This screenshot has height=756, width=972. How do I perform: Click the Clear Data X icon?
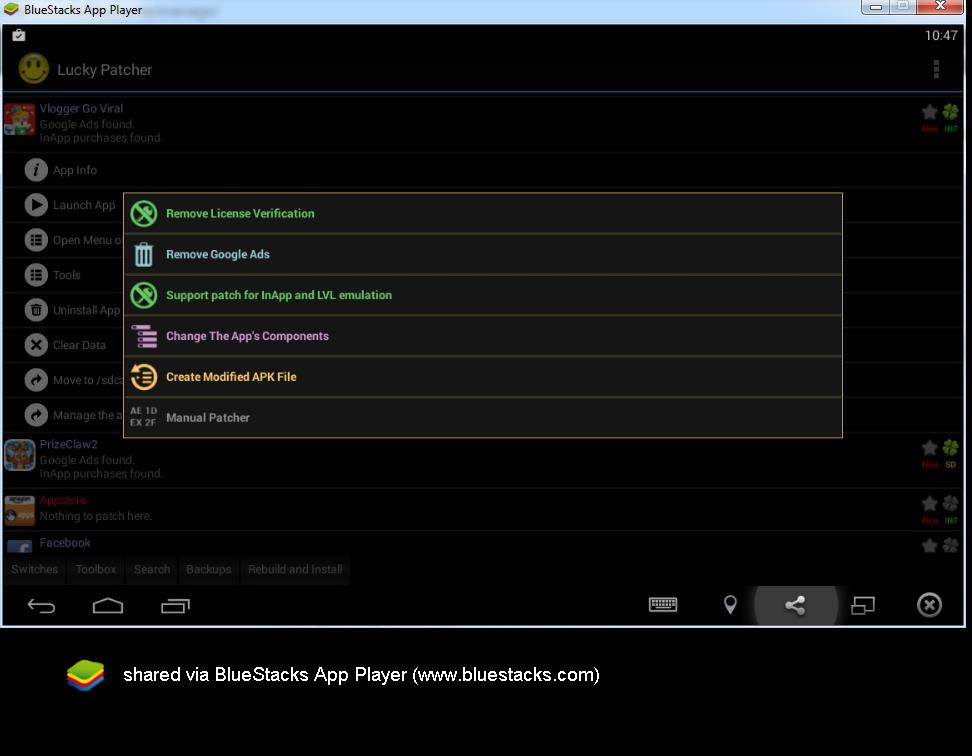tap(36, 345)
